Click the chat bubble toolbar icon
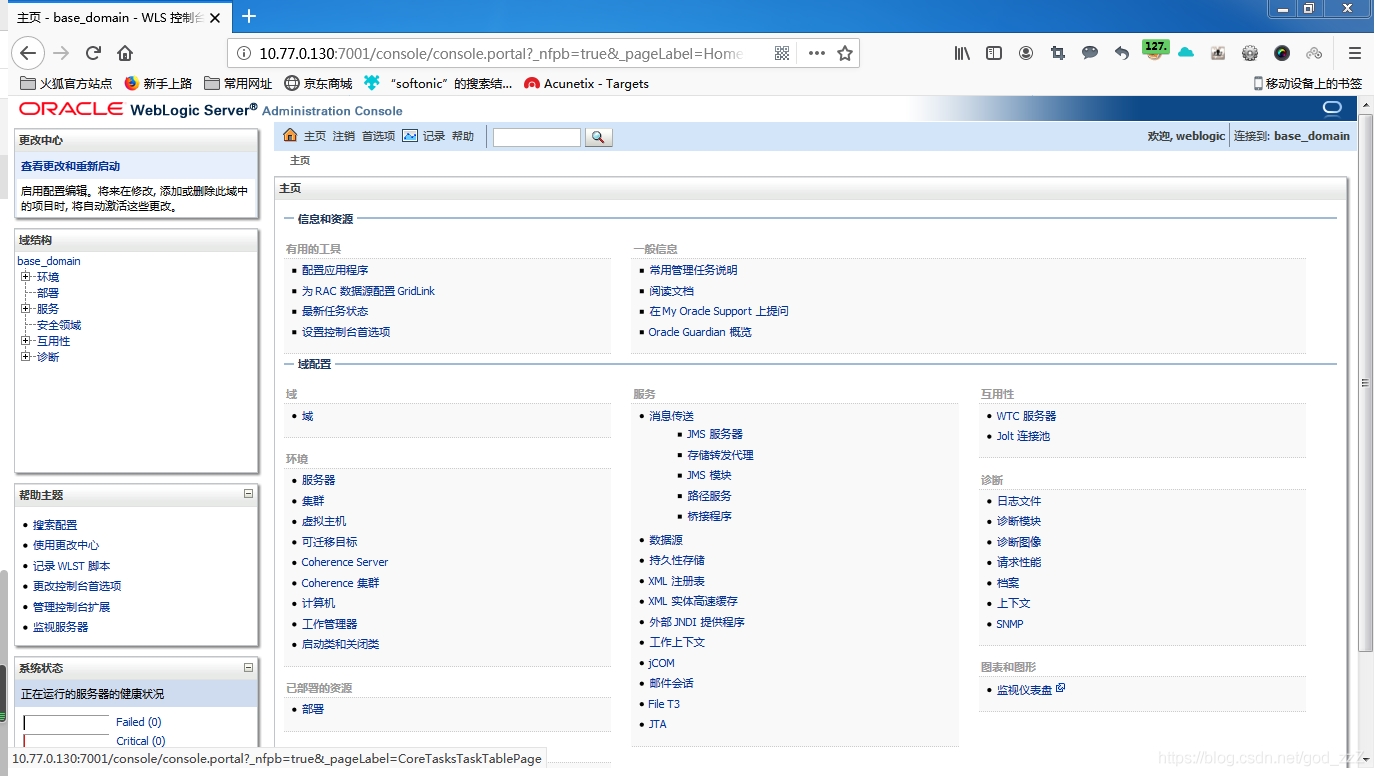This screenshot has width=1374, height=776. point(1090,53)
